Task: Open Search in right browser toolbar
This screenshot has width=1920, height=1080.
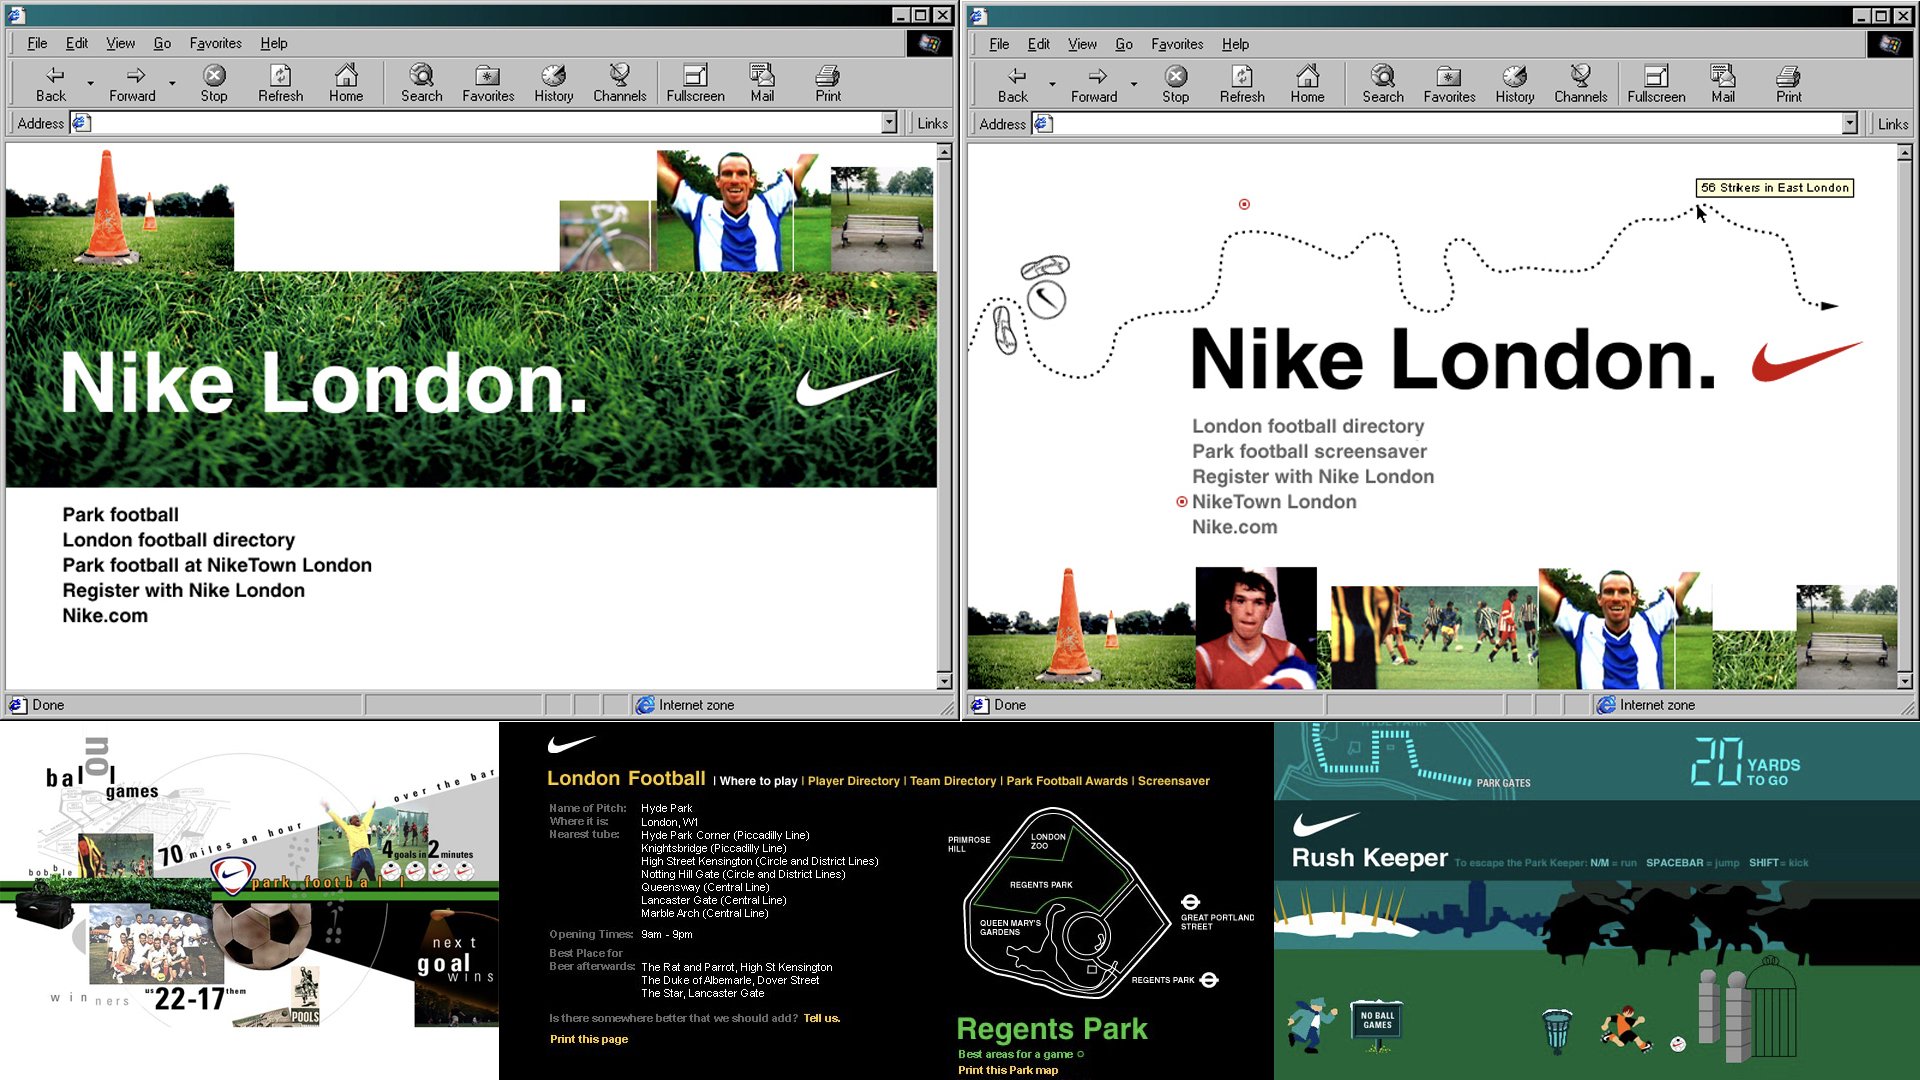Action: click(1383, 85)
